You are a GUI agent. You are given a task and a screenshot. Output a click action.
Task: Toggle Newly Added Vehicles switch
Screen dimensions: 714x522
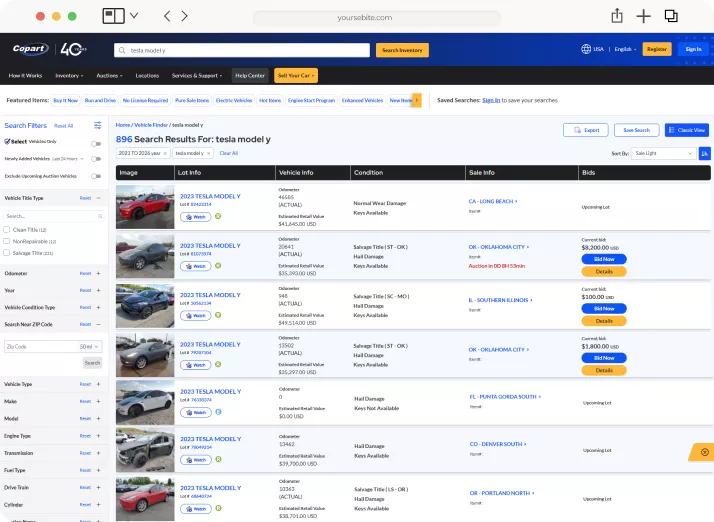(x=96, y=159)
